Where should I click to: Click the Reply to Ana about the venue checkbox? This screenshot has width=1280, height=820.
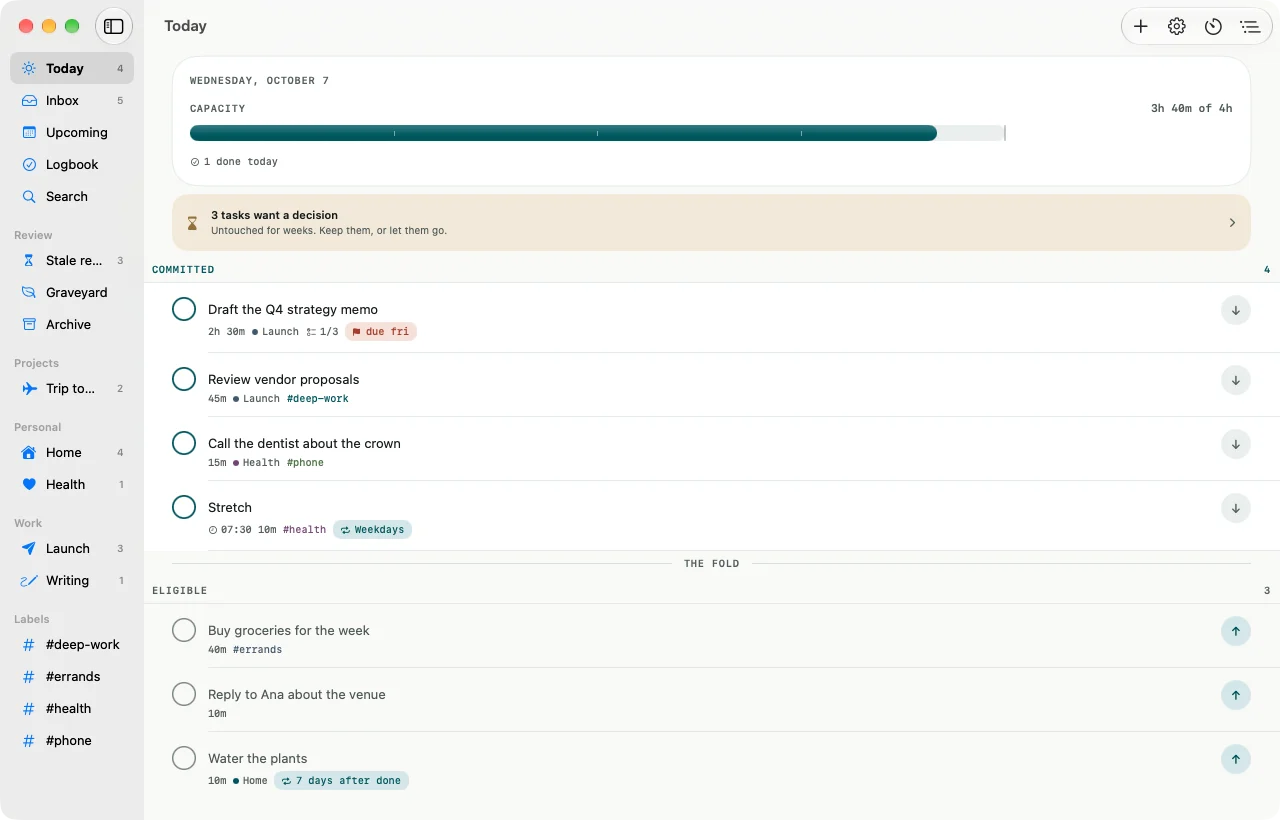click(184, 694)
